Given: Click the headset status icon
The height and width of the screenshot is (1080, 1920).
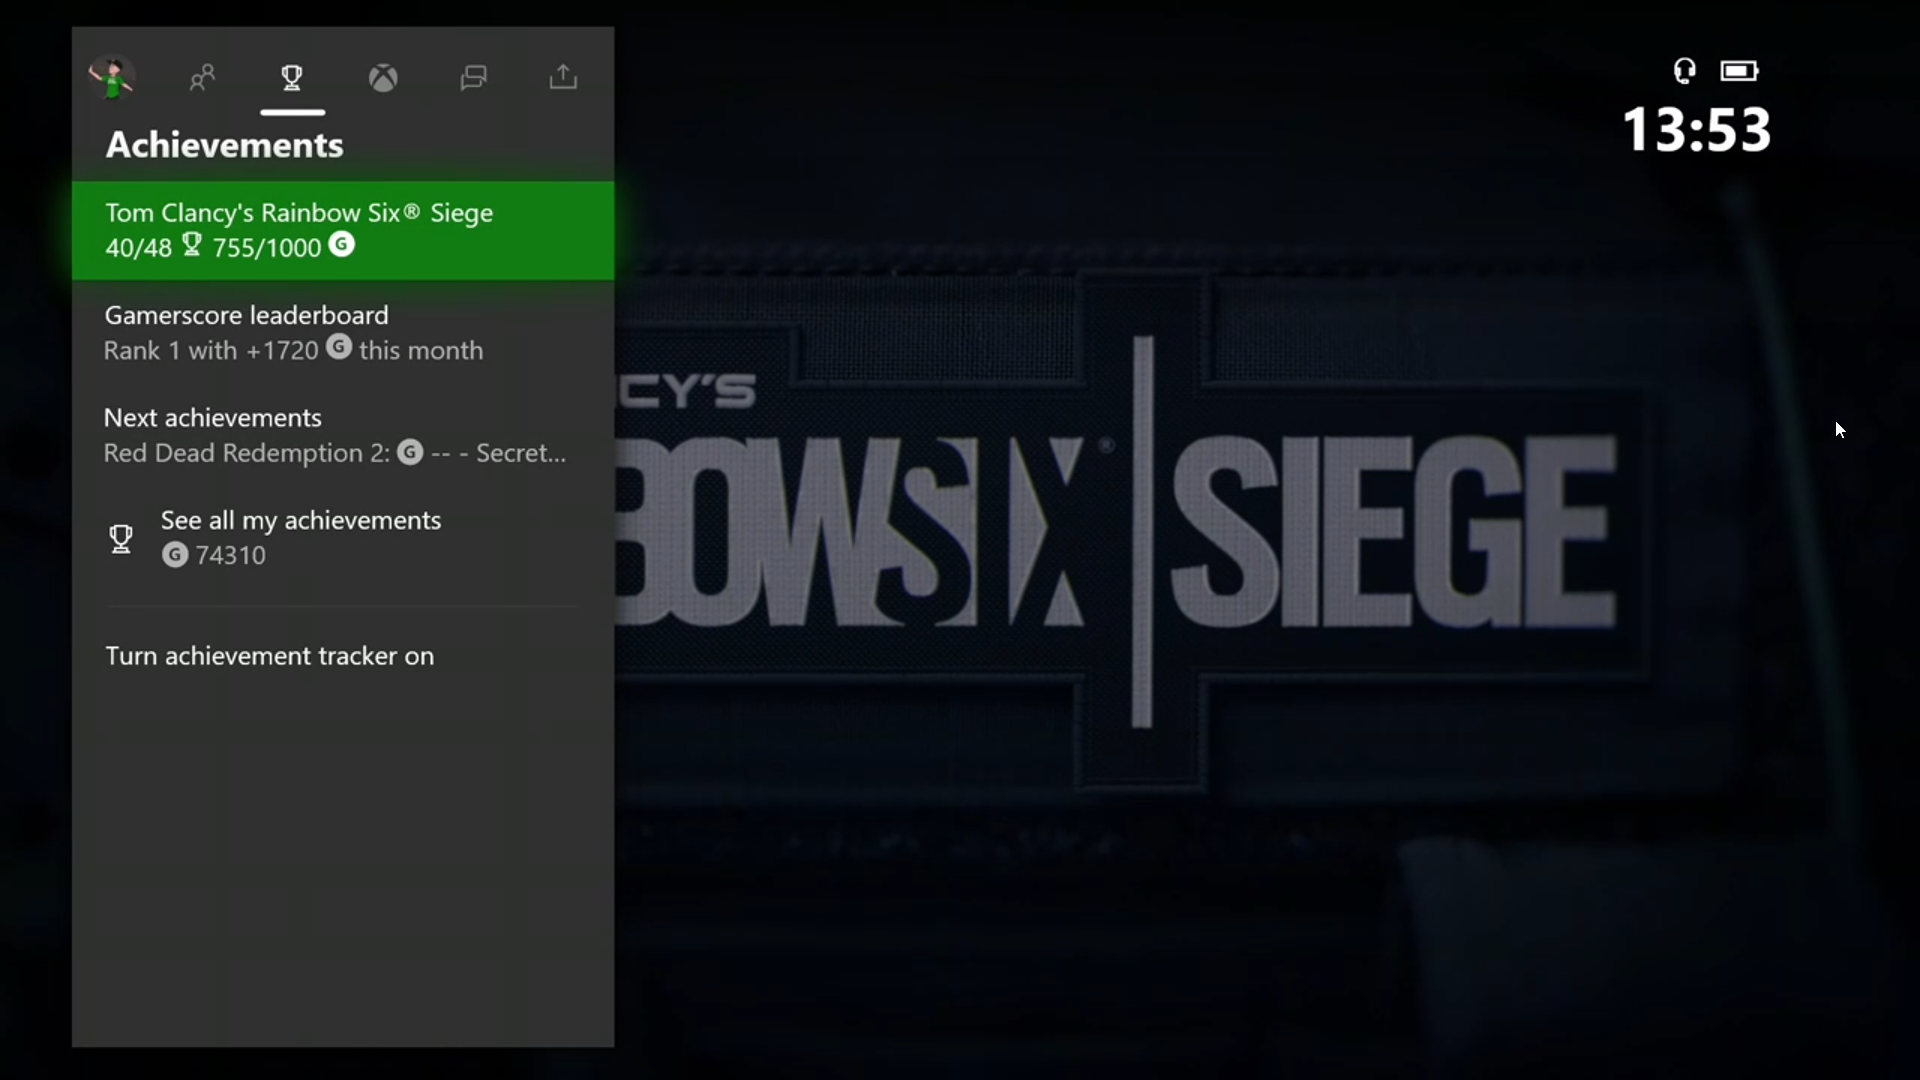Looking at the screenshot, I should coord(1685,71).
